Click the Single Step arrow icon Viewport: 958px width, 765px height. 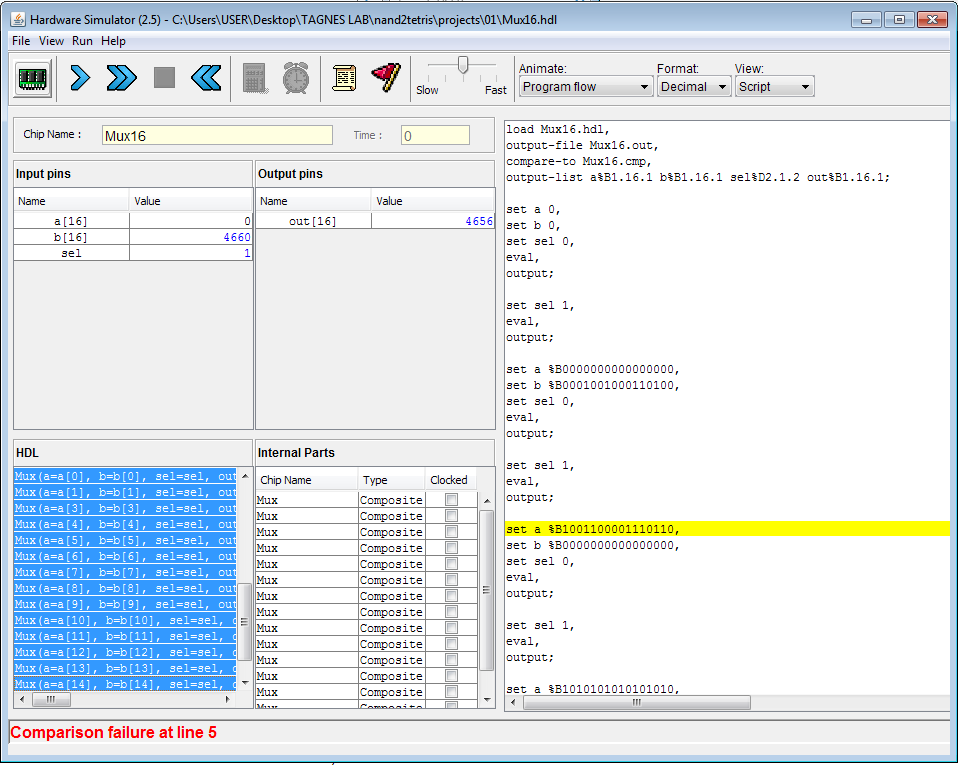pos(80,77)
